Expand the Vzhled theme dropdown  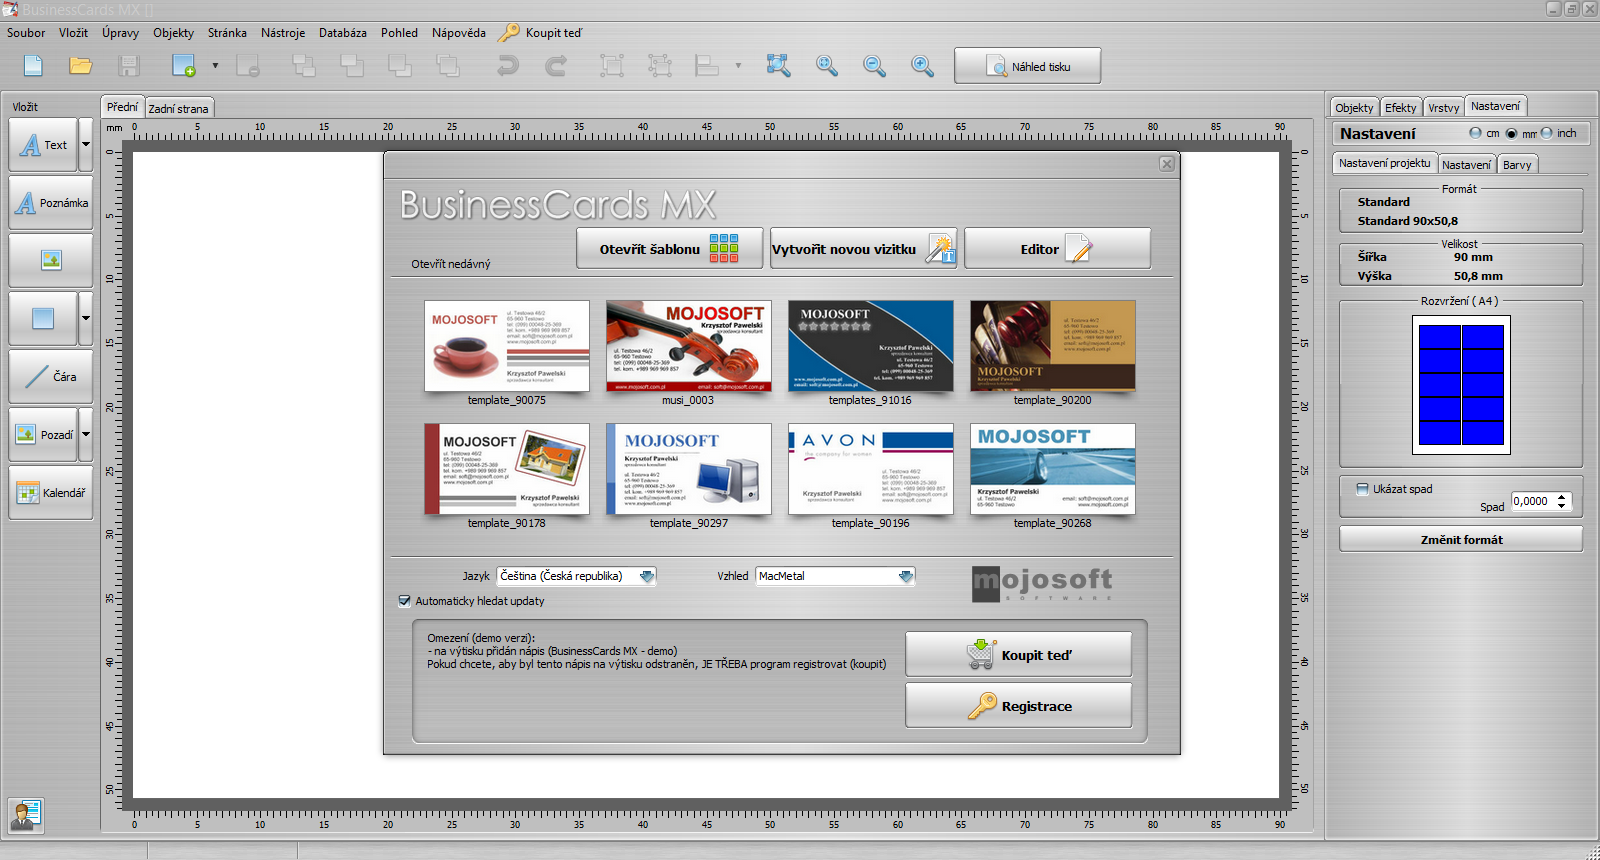906,576
